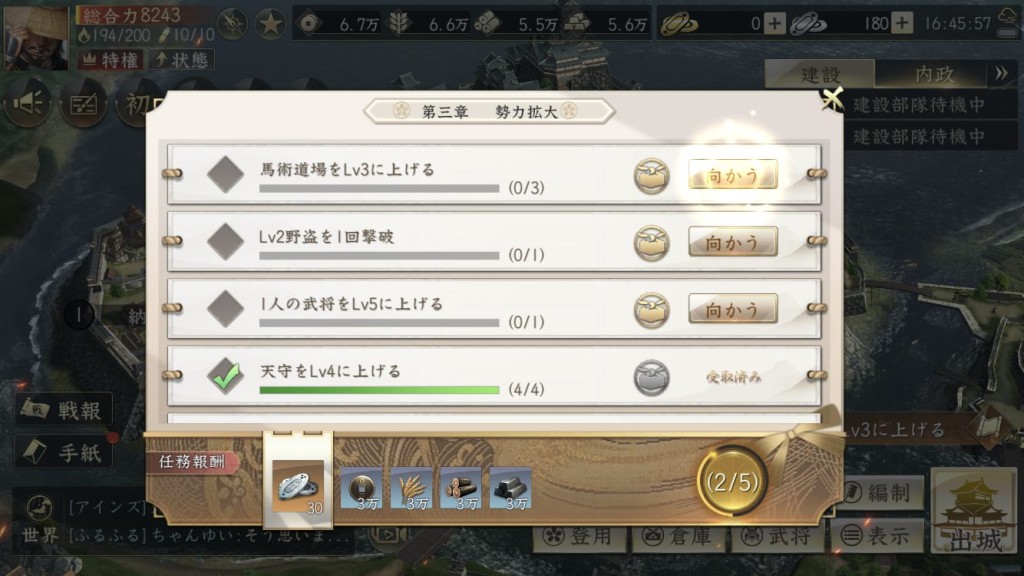Click the diamond marker of Lv2野盗 quest
Image resolution: width=1024 pixels, height=576 pixels.
225,241
